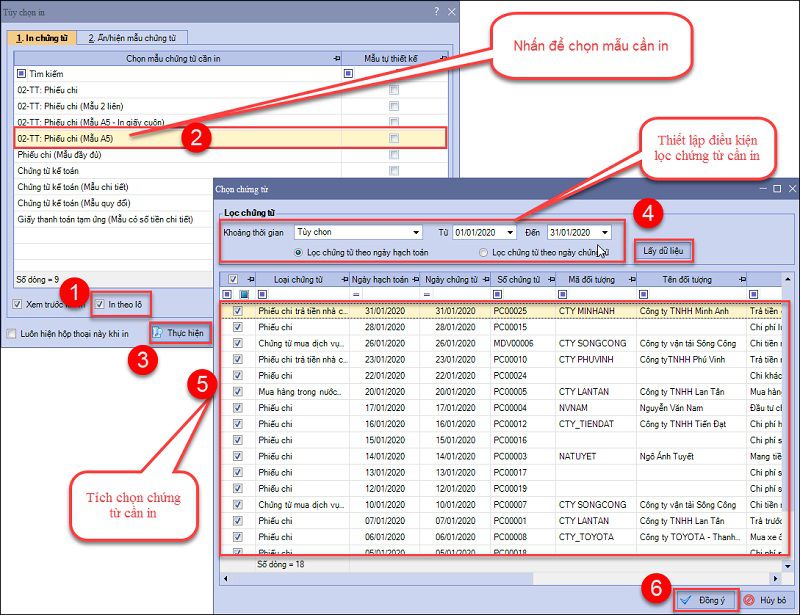This screenshot has height=615, width=800.
Task: Click 'Hủy bỏ' cancel button
Action: (x=766, y=600)
